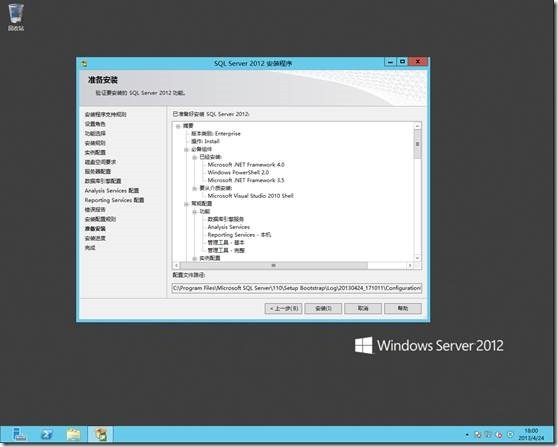Select the 数据库引擎服务 tree row
558x447 pixels.
click(226, 219)
